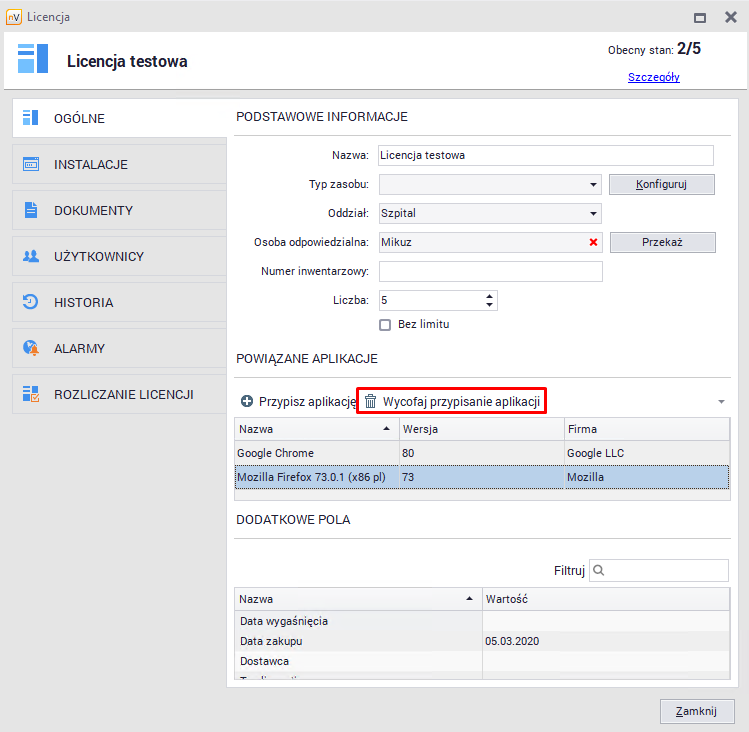Enable the Bez limitu checkbox
Screen dimensions: 749x732
385,324
